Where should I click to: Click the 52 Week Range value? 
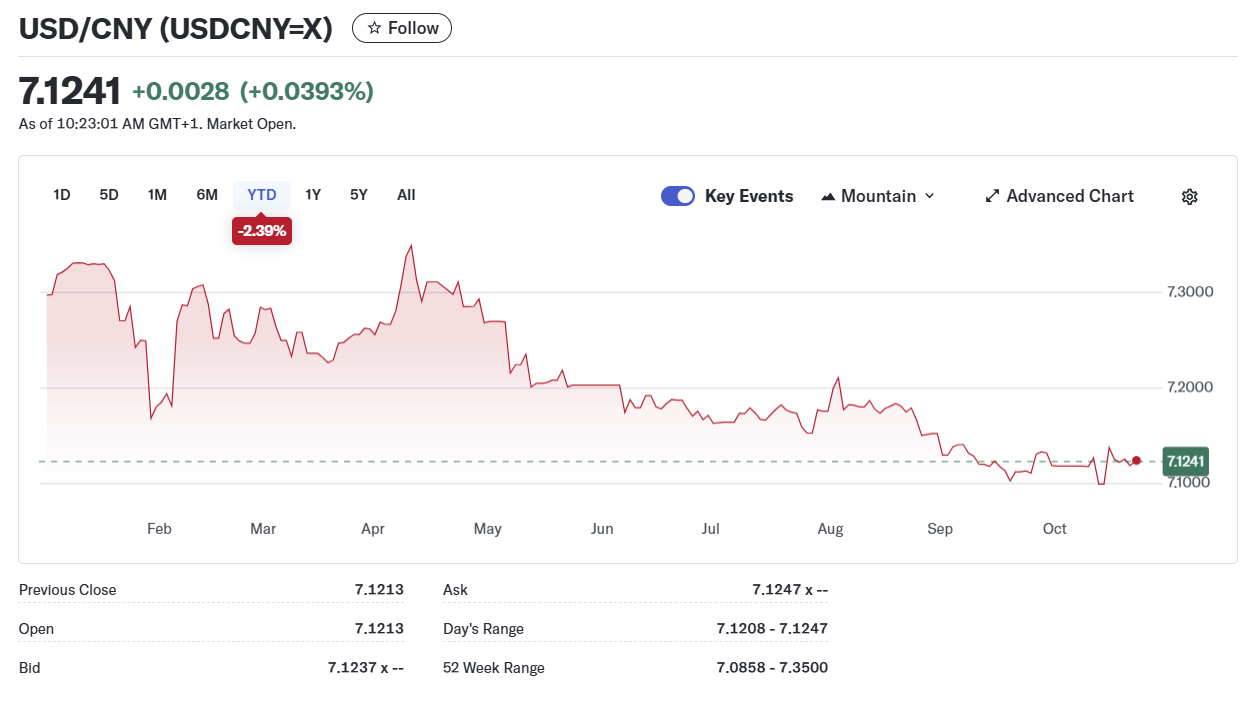tap(771, 668)
